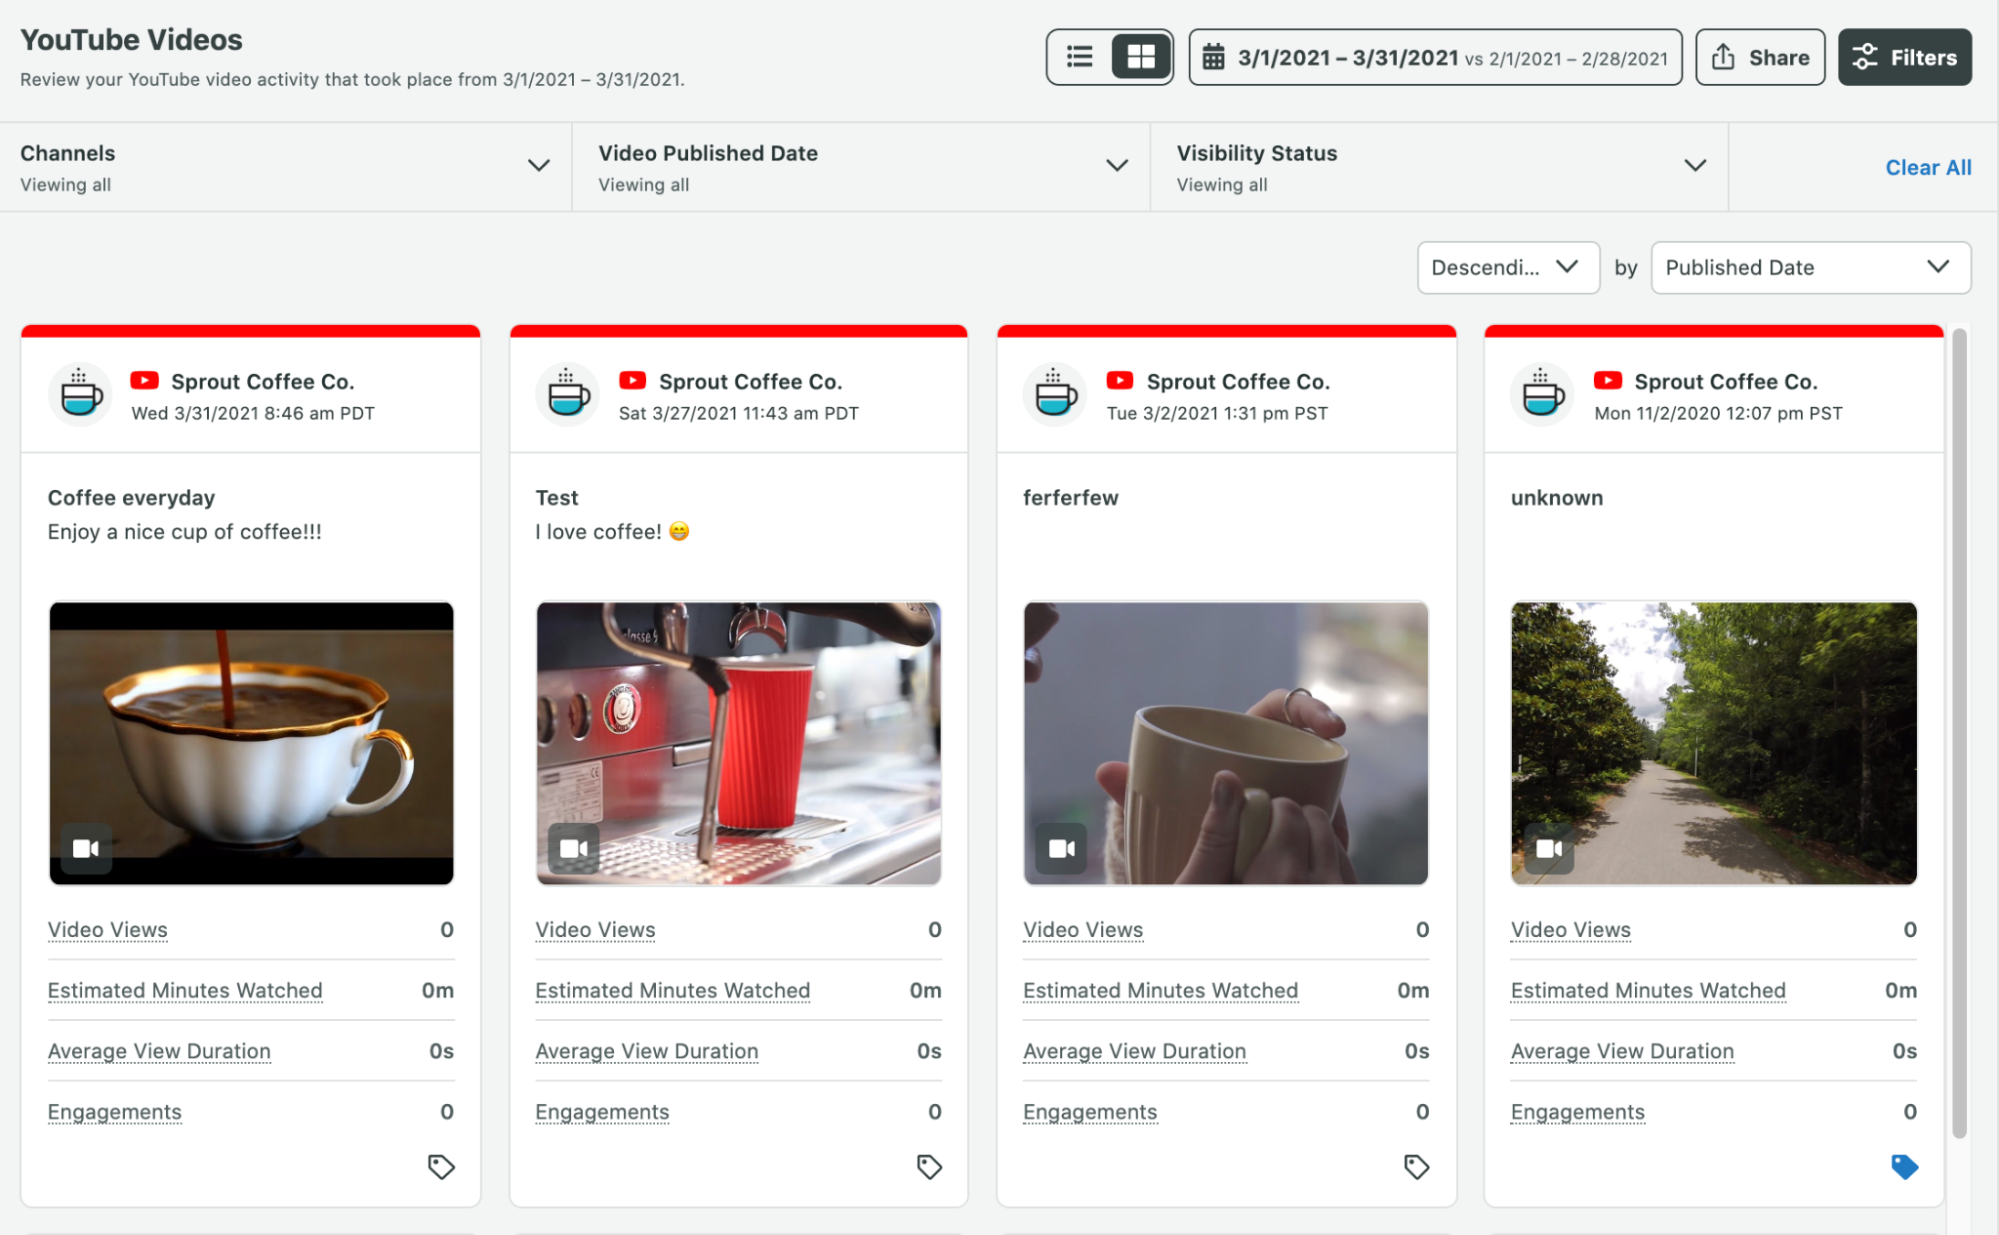
Task: Click YouTube icon on ferferfew card
Action: point(1119,381)
